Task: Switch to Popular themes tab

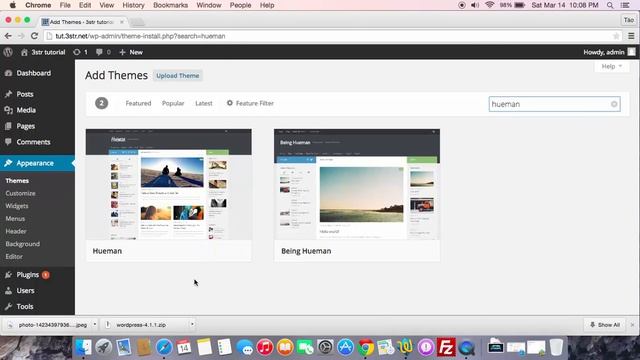Action: tap(173, 103)
